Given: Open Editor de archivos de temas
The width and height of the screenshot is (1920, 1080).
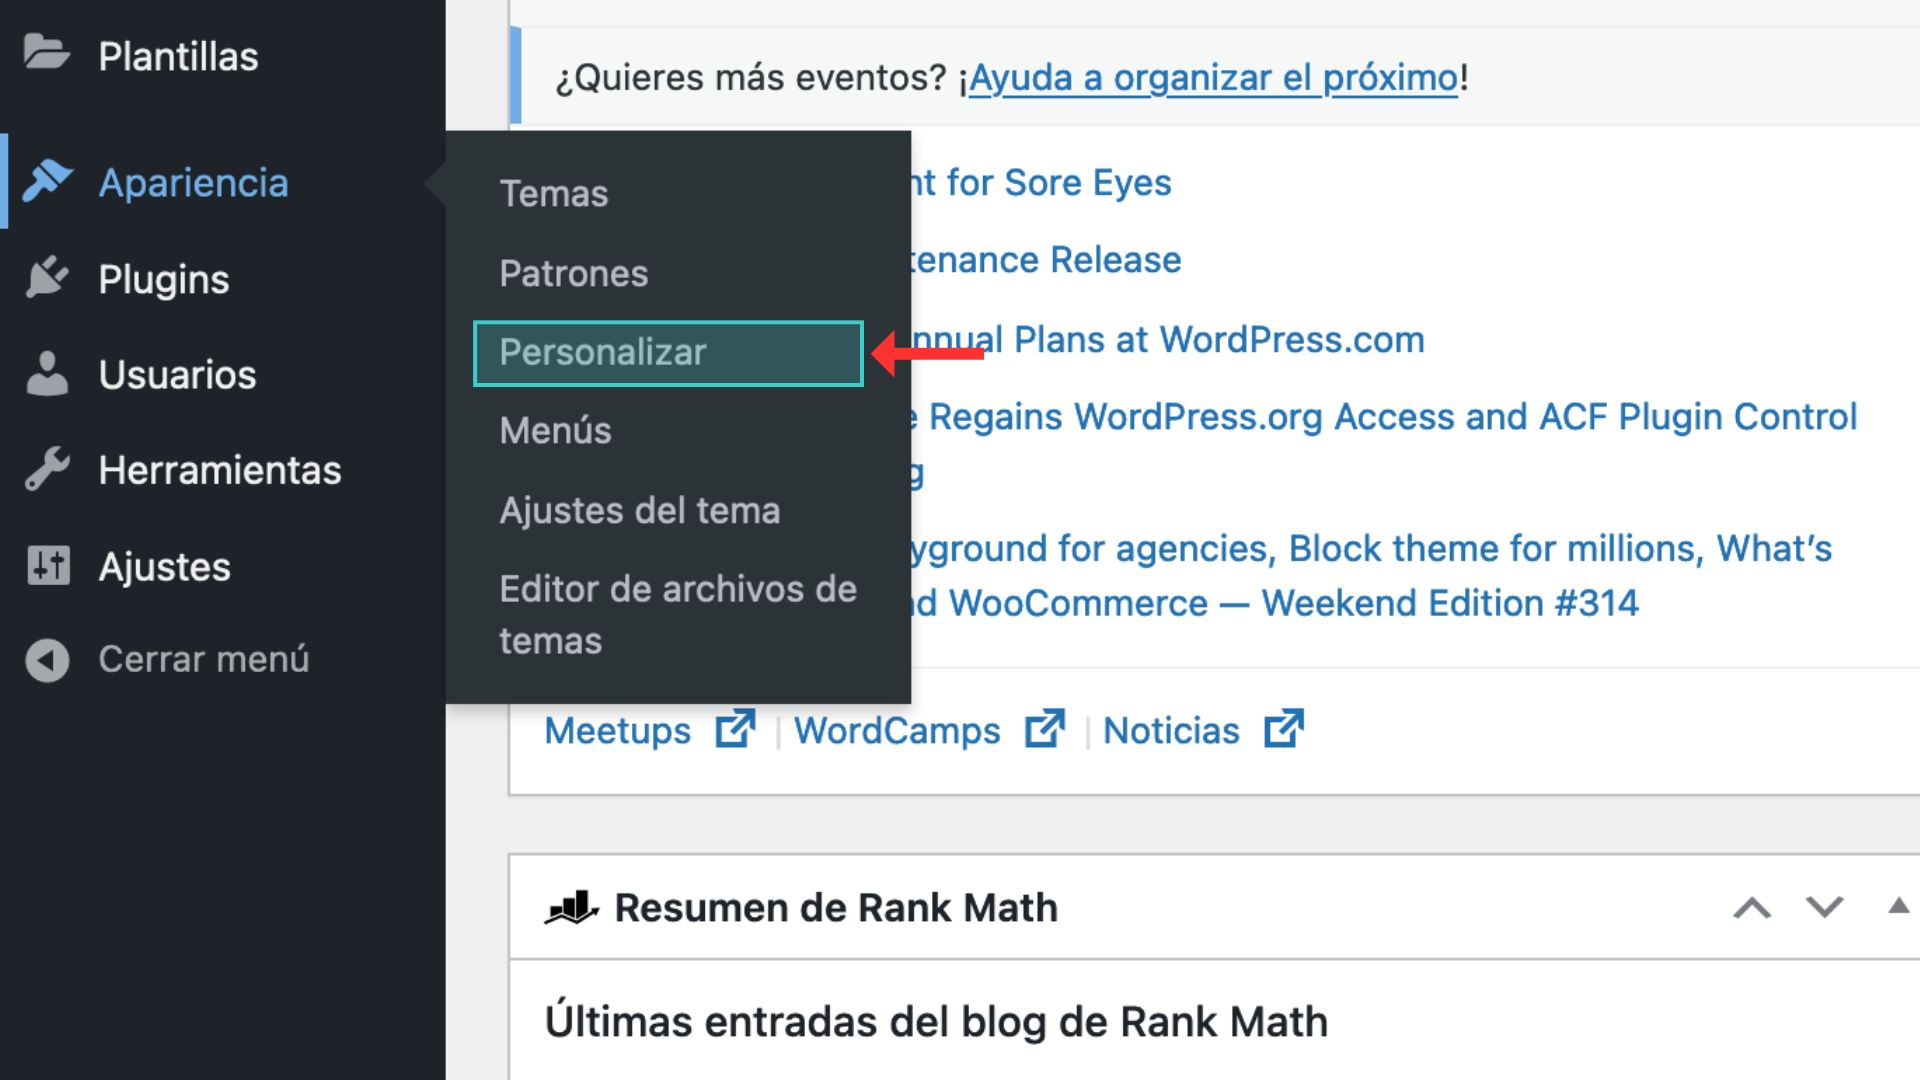Looking at the screenshot, I should tap(677, 614).
